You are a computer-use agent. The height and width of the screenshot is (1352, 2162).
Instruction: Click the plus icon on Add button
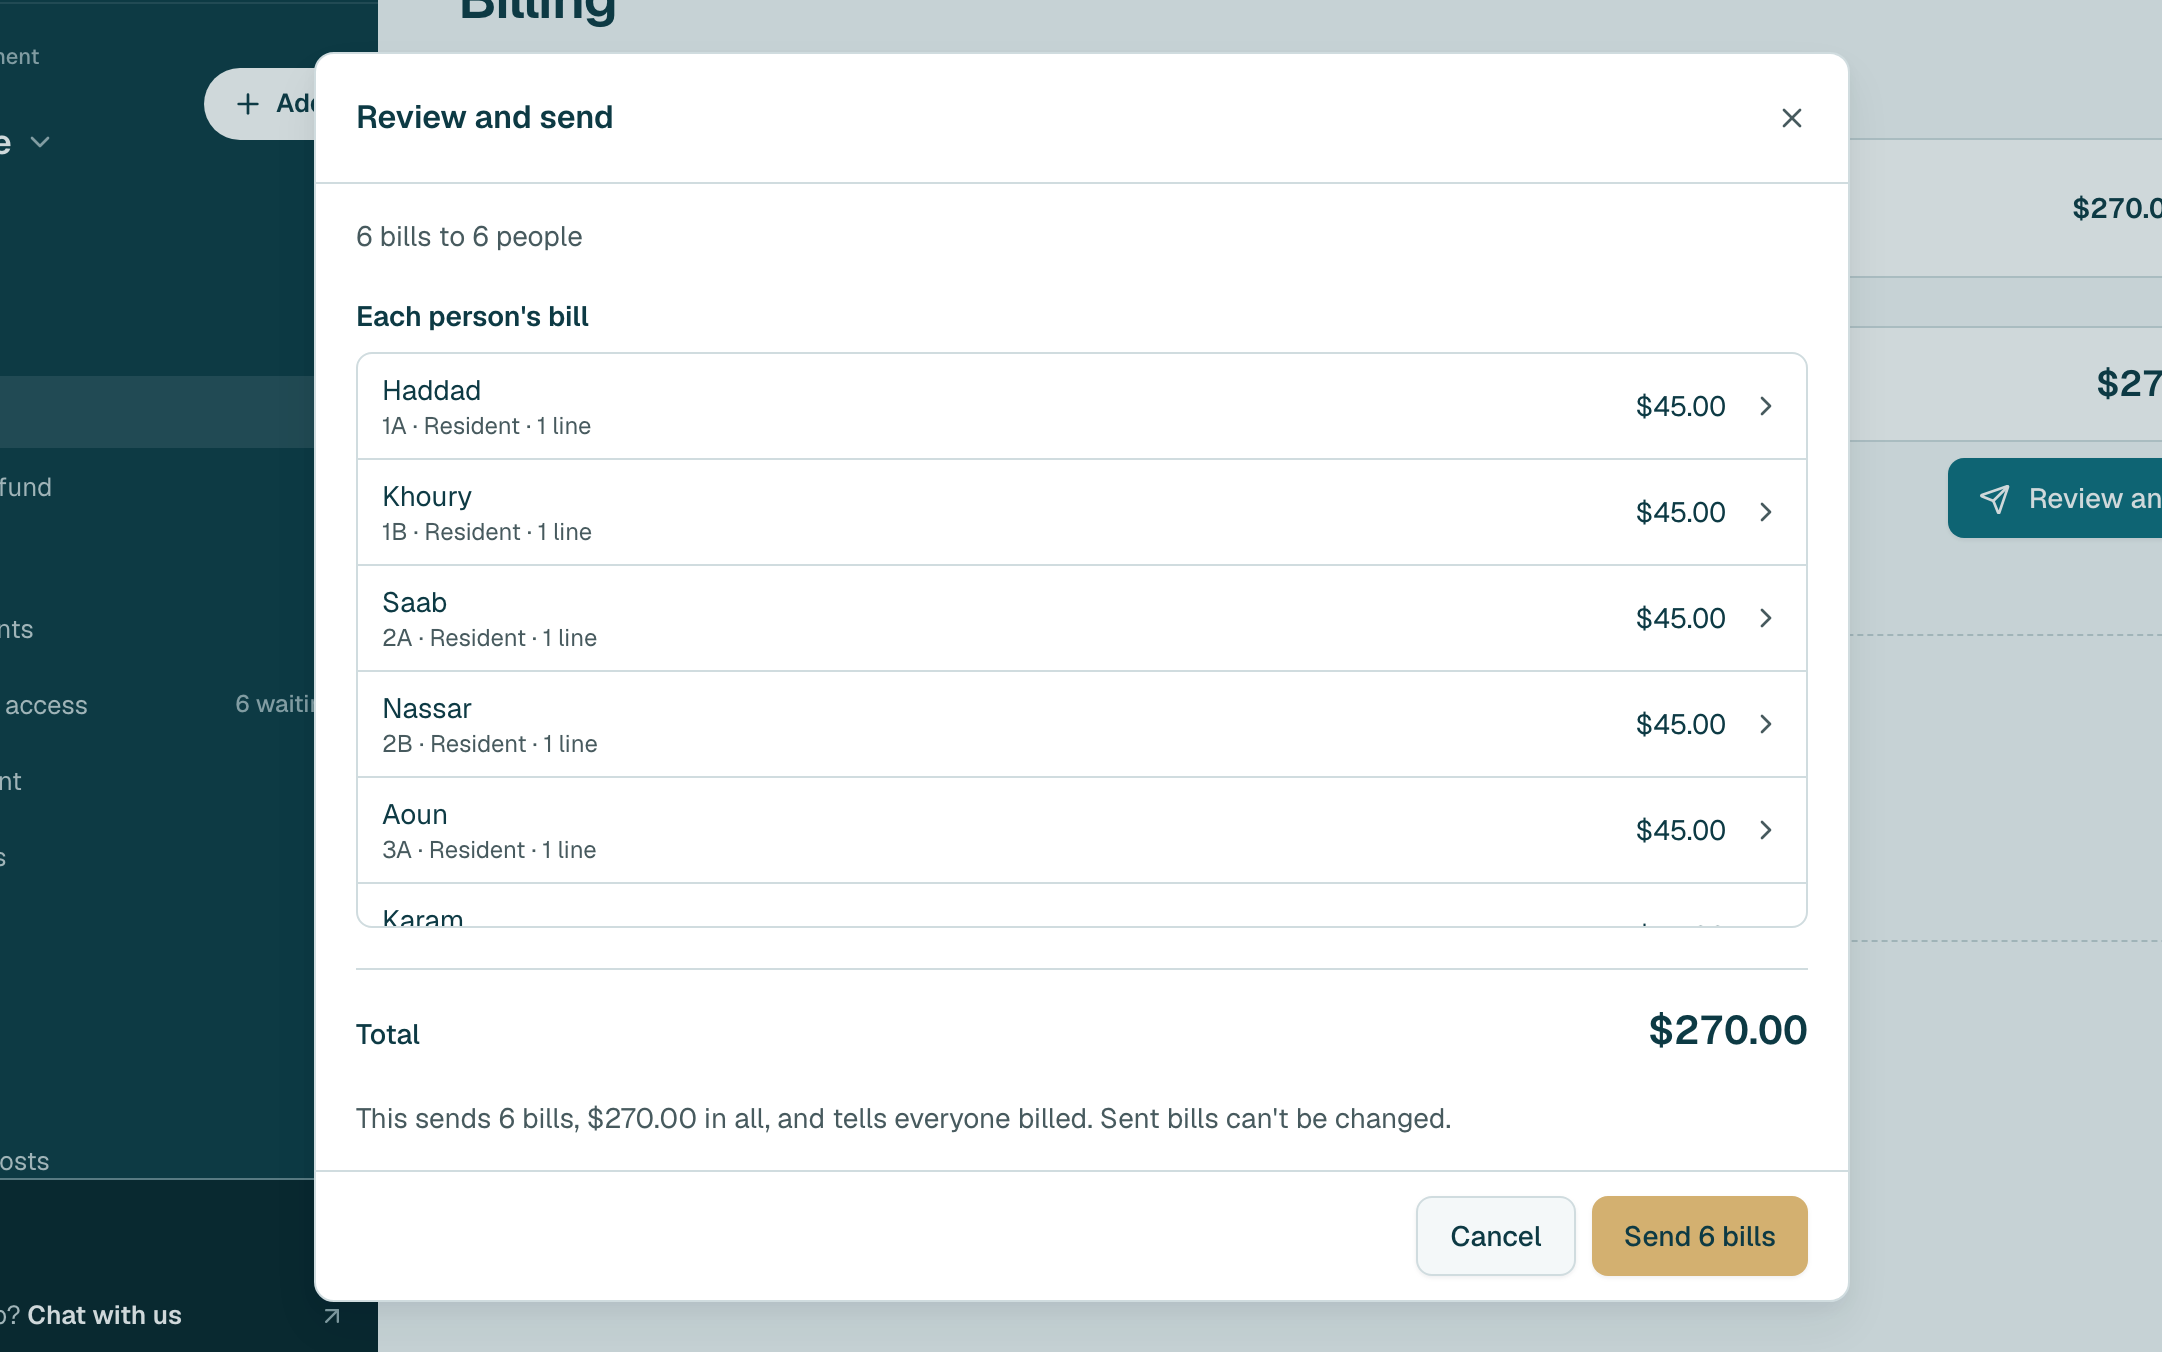pos(248,104)
